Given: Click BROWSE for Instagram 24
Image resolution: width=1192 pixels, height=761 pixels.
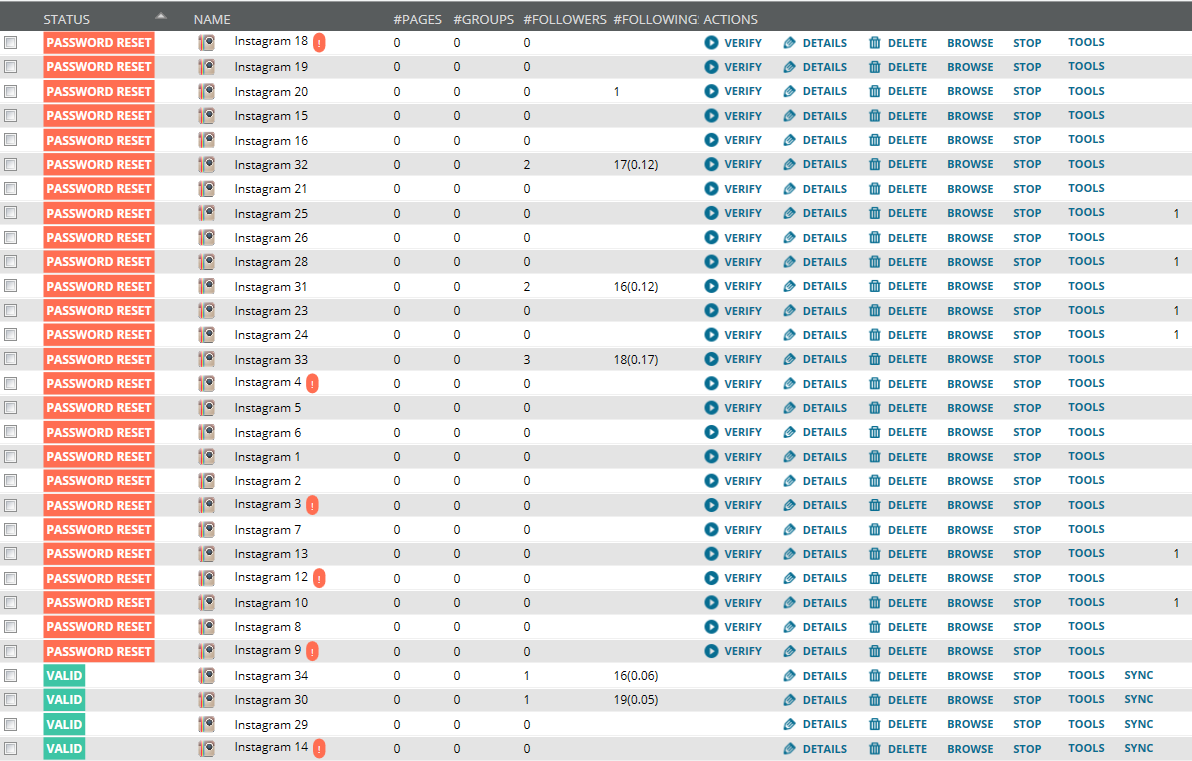Looking at the screenshot, I should 970,335.
